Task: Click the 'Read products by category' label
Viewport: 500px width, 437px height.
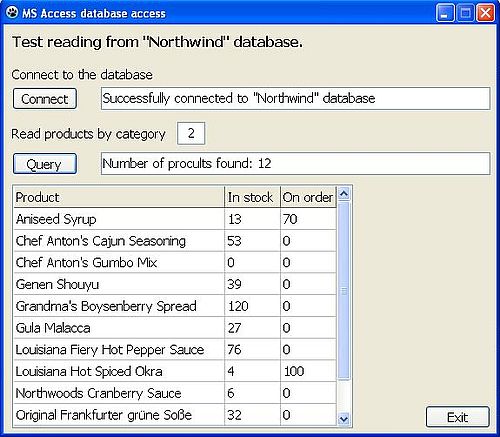Action: point(88,134)
